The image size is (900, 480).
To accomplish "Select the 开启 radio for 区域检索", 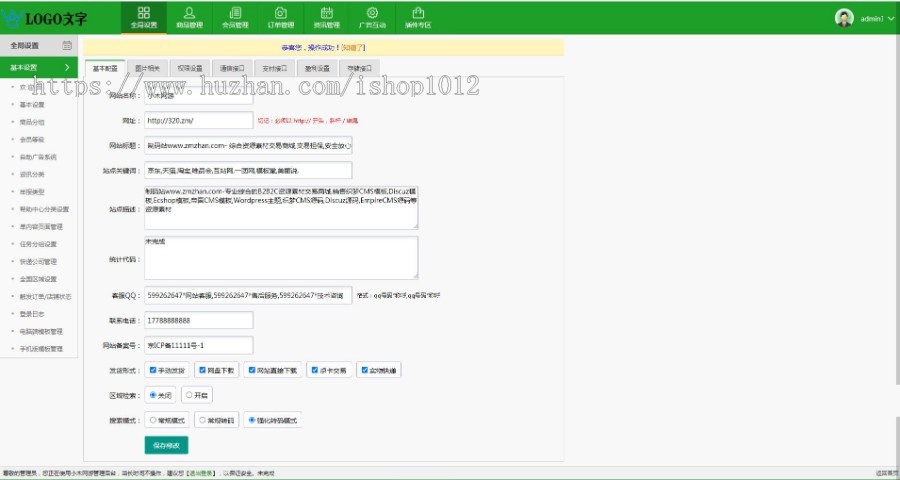I will click(x=189, y=395).
